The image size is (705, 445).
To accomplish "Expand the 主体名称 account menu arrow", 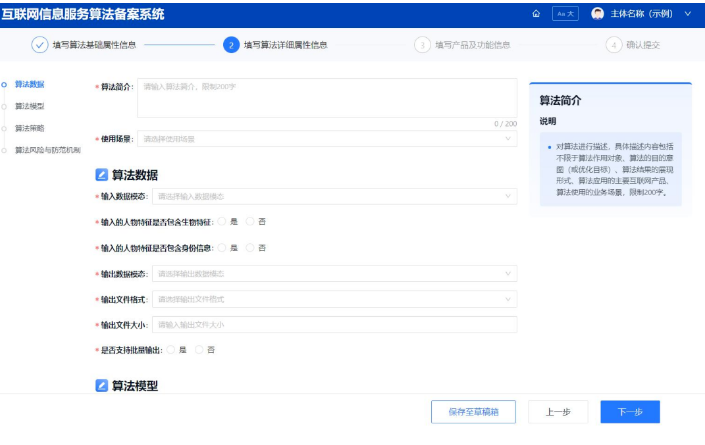I will tap(688, 14).
